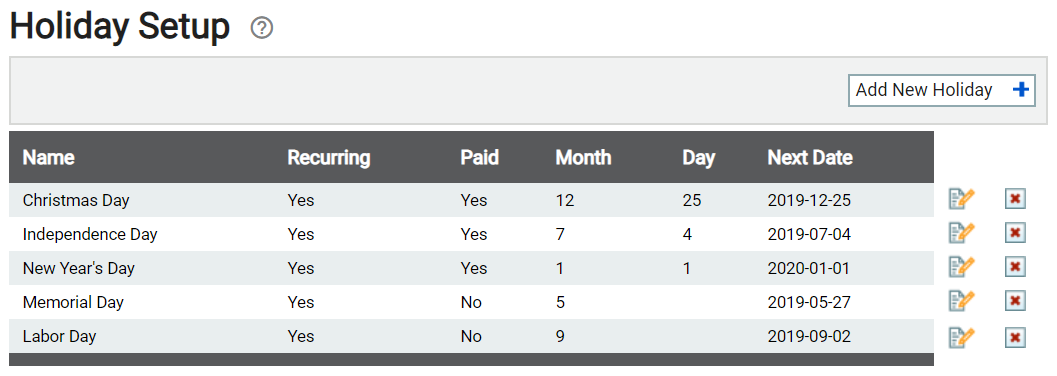Open editor for New Year's Day
Screen dimensions: 1057x376
point(961,268)
